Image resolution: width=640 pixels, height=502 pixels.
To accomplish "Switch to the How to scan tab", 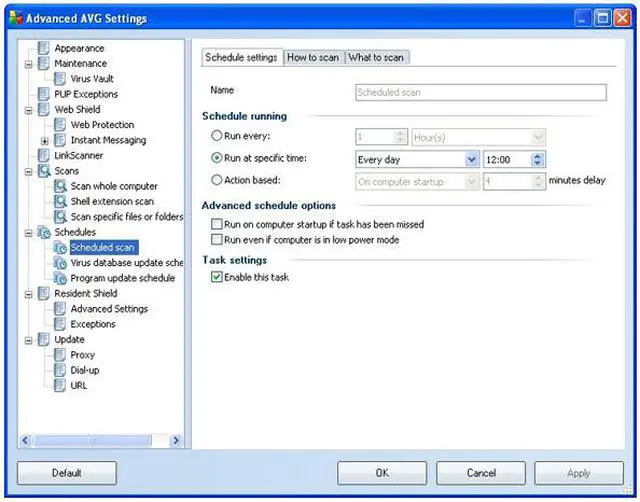I will (313, 58).
